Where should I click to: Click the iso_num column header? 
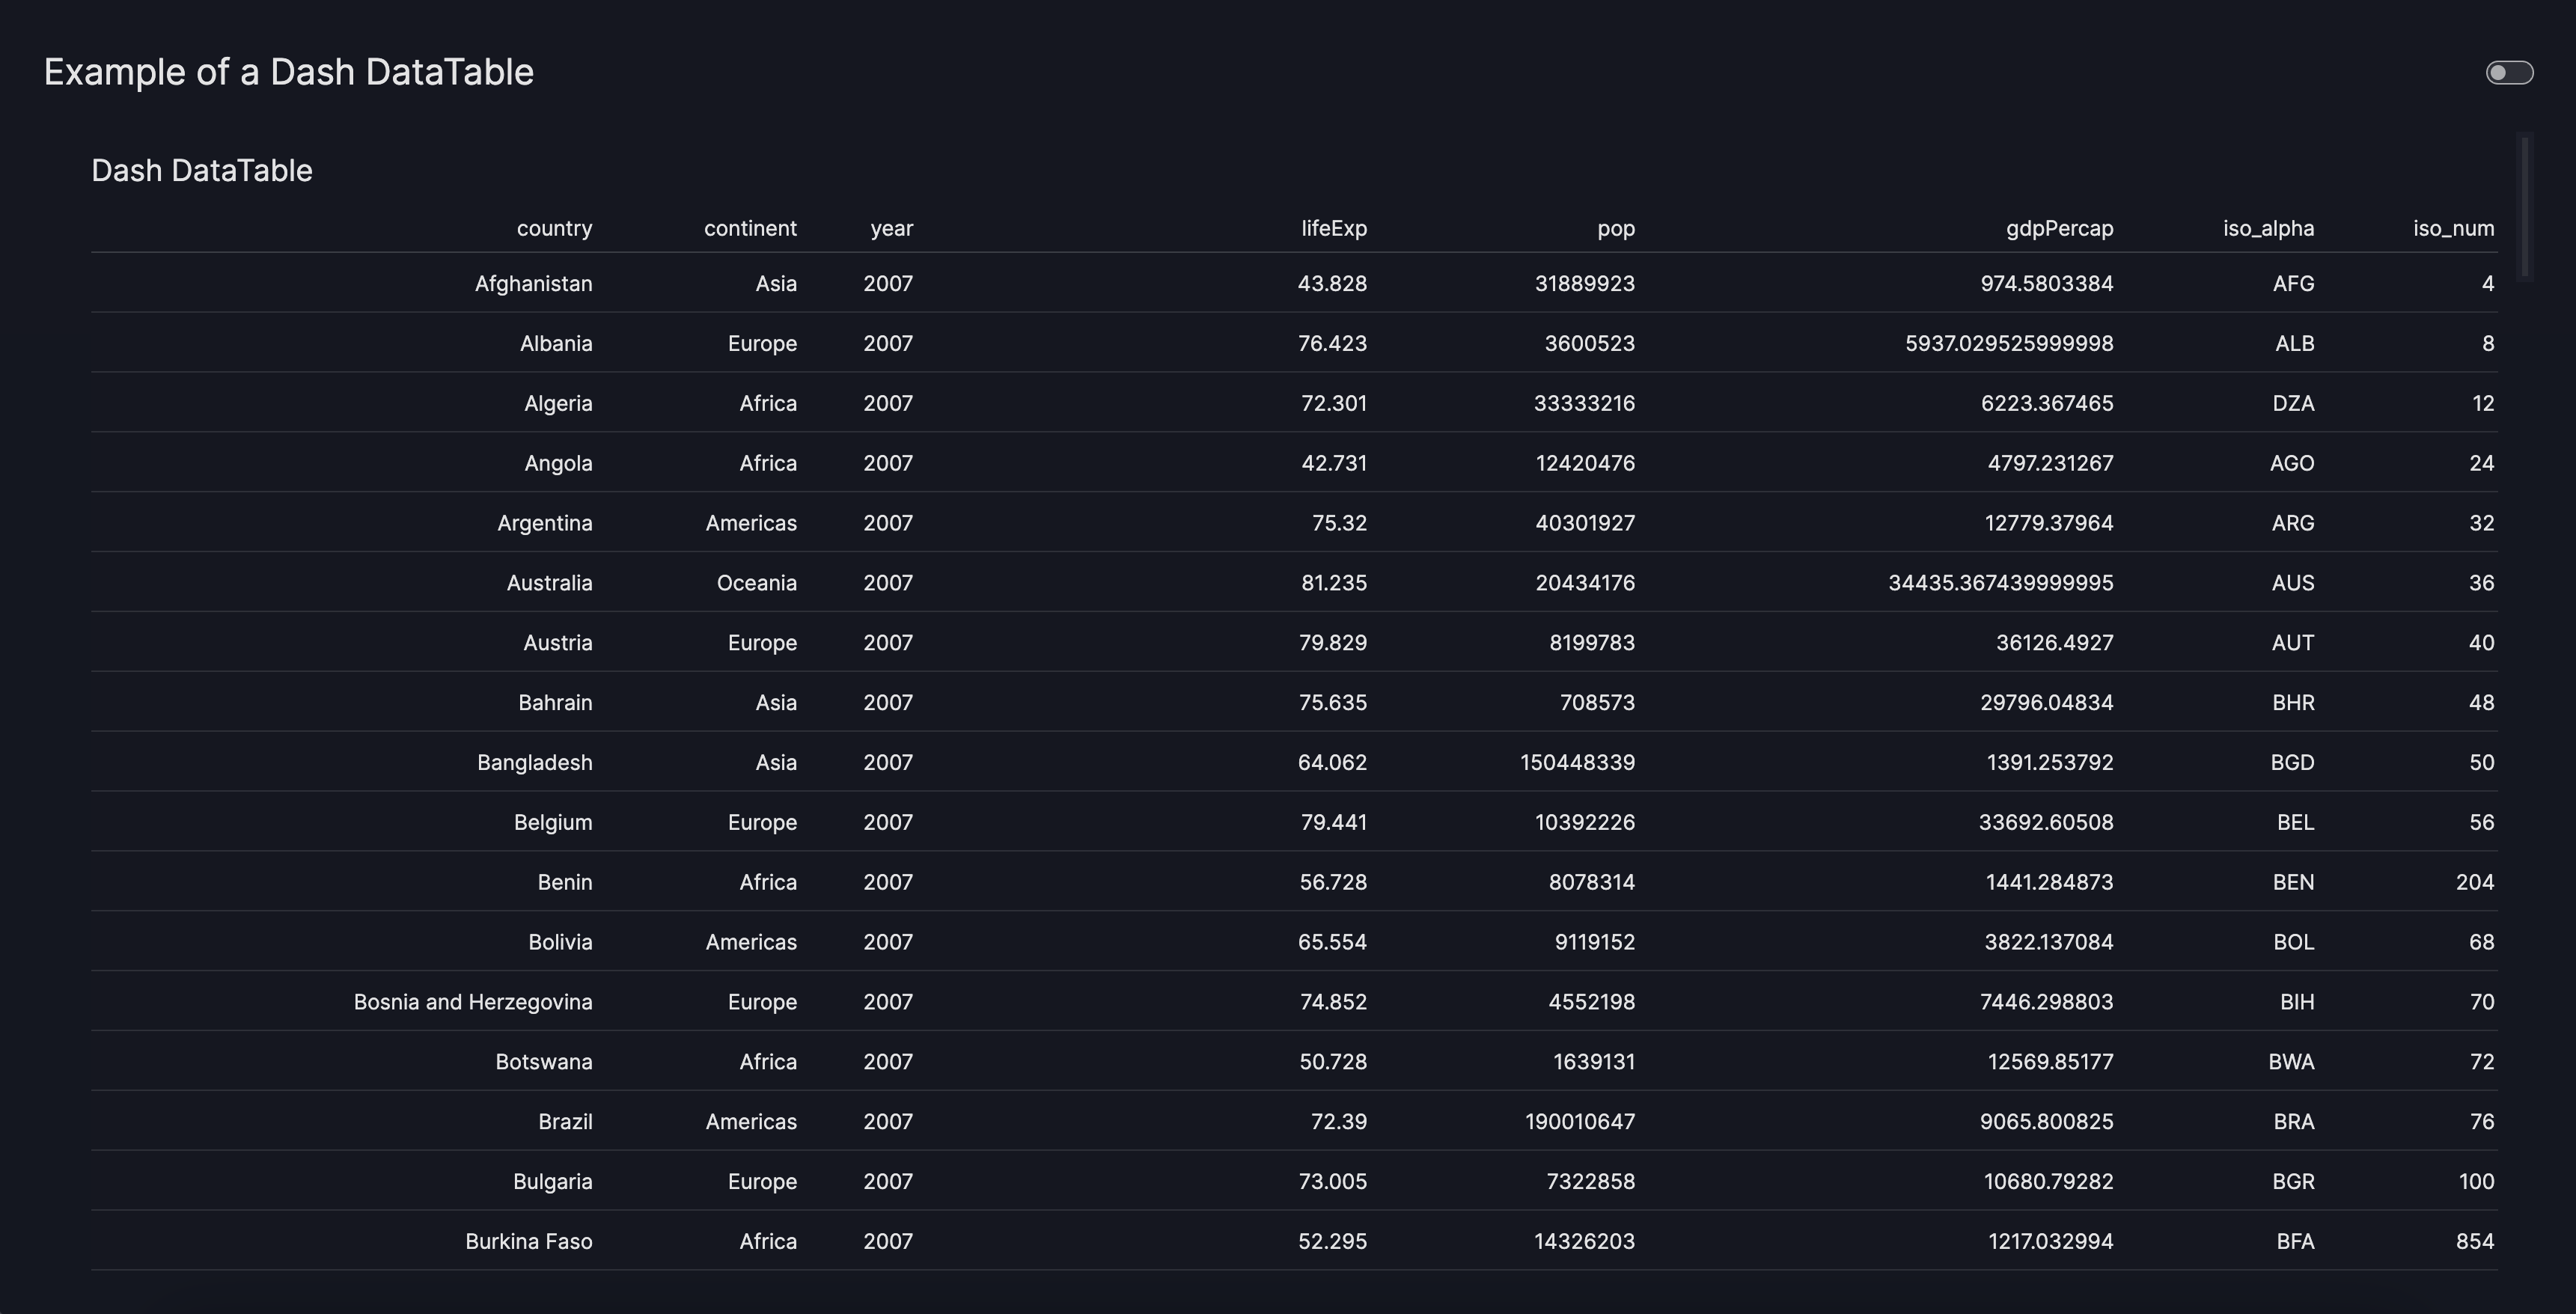pos(2453,228)
